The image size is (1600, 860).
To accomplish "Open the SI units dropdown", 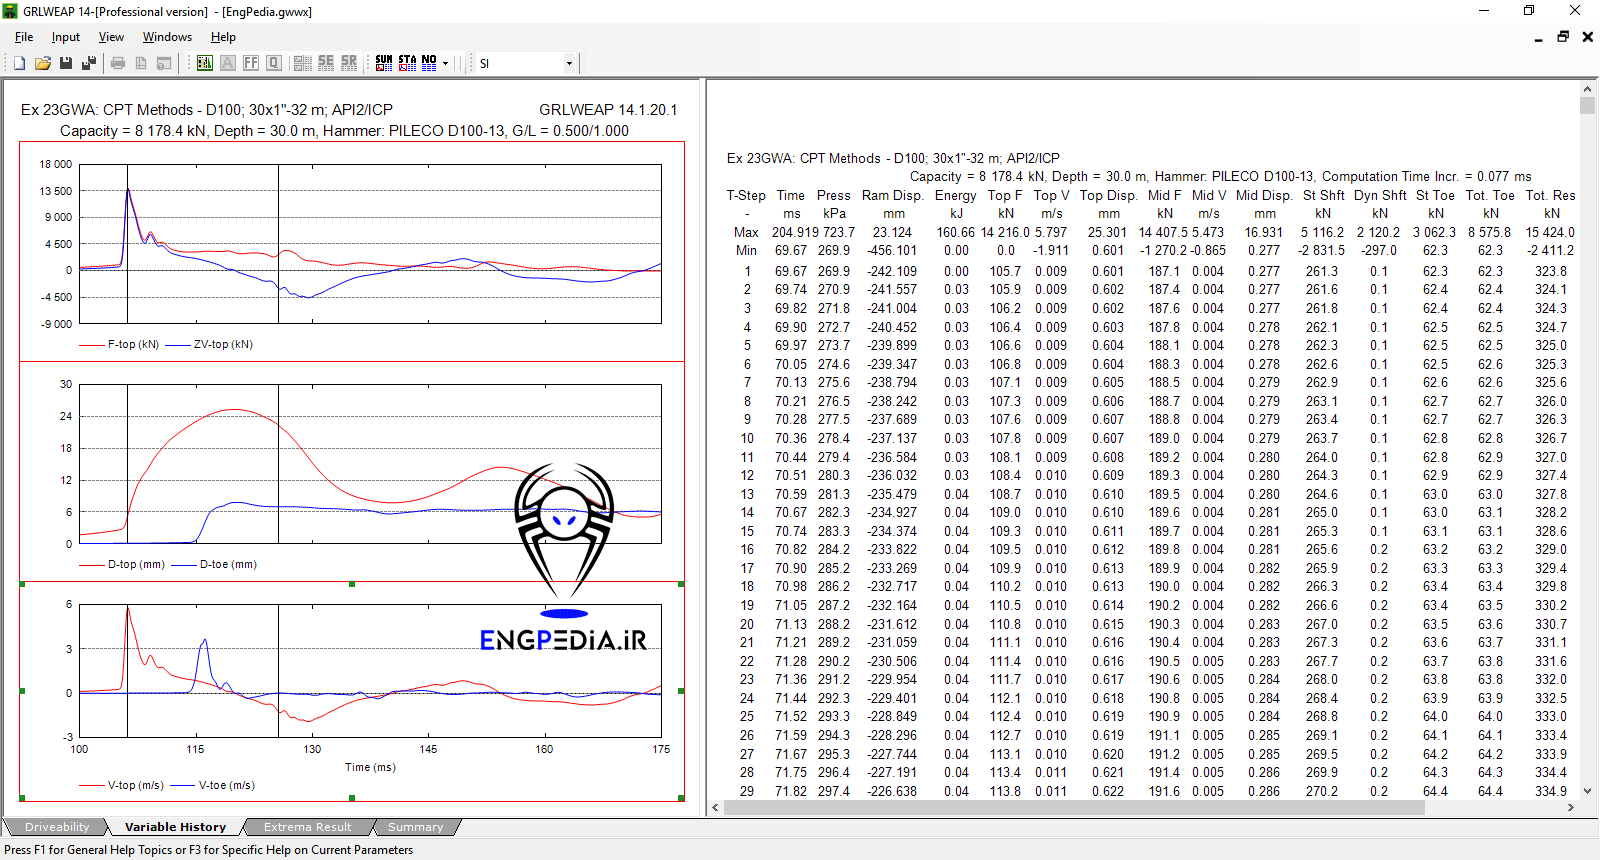I will [x=569, y=64].
